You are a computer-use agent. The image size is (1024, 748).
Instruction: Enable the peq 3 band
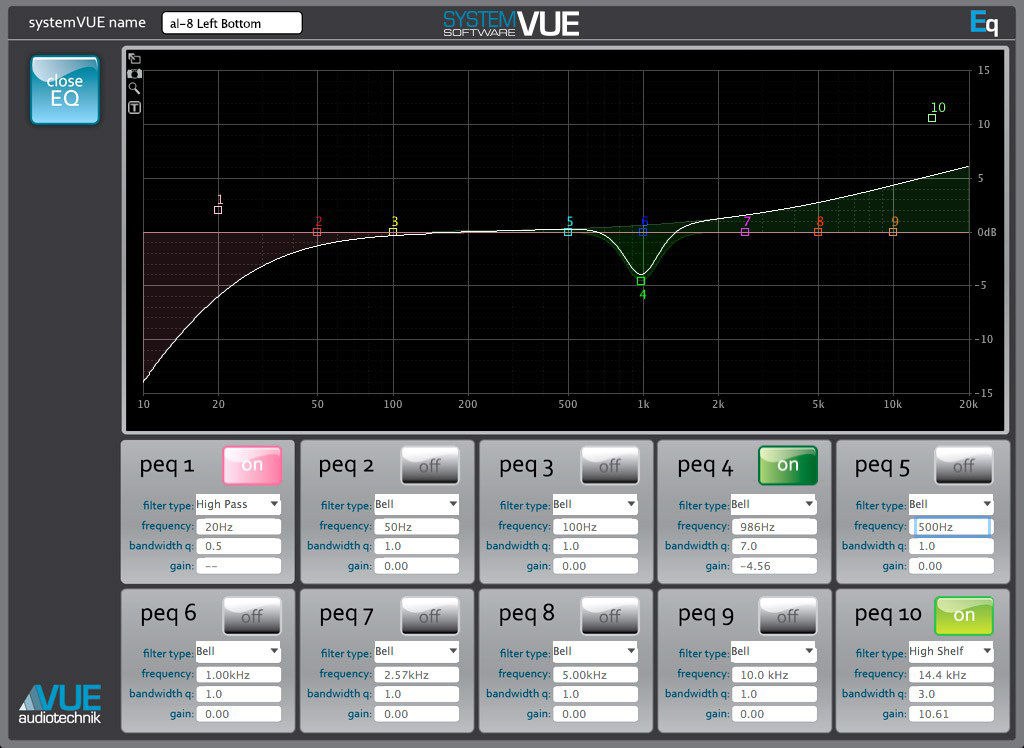point(609,464)
